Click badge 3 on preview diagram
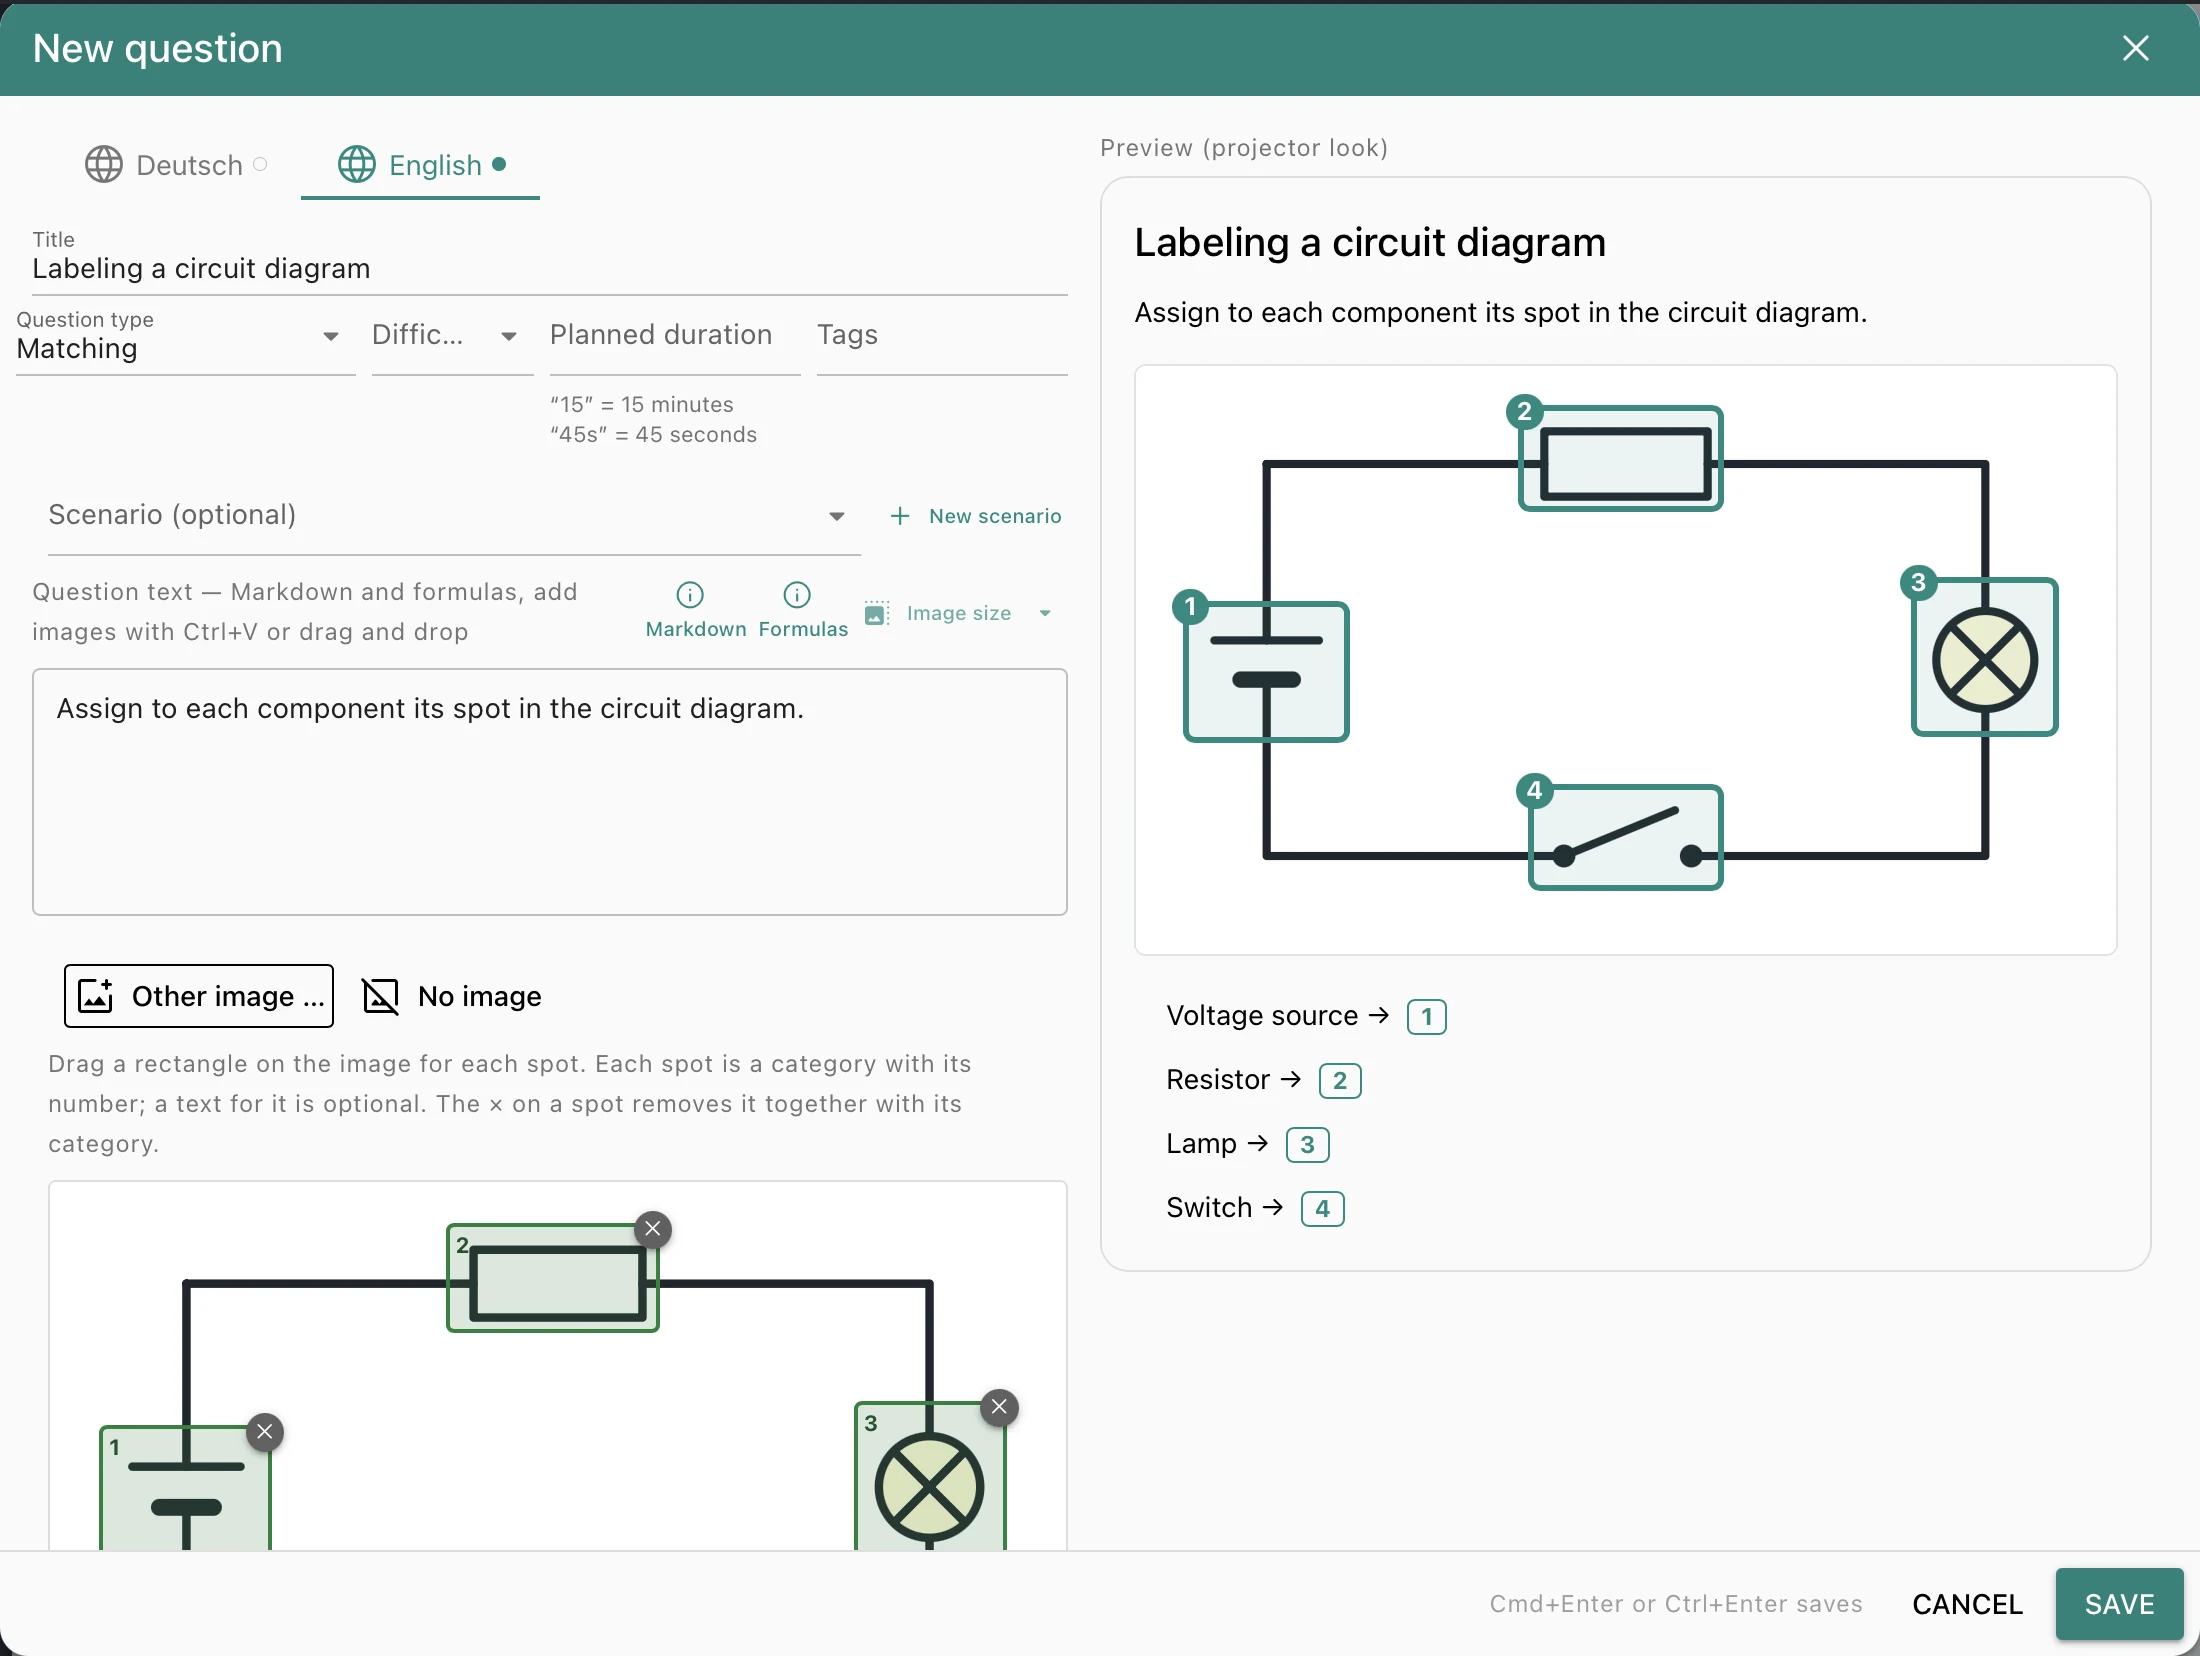 pos(1918,582)
